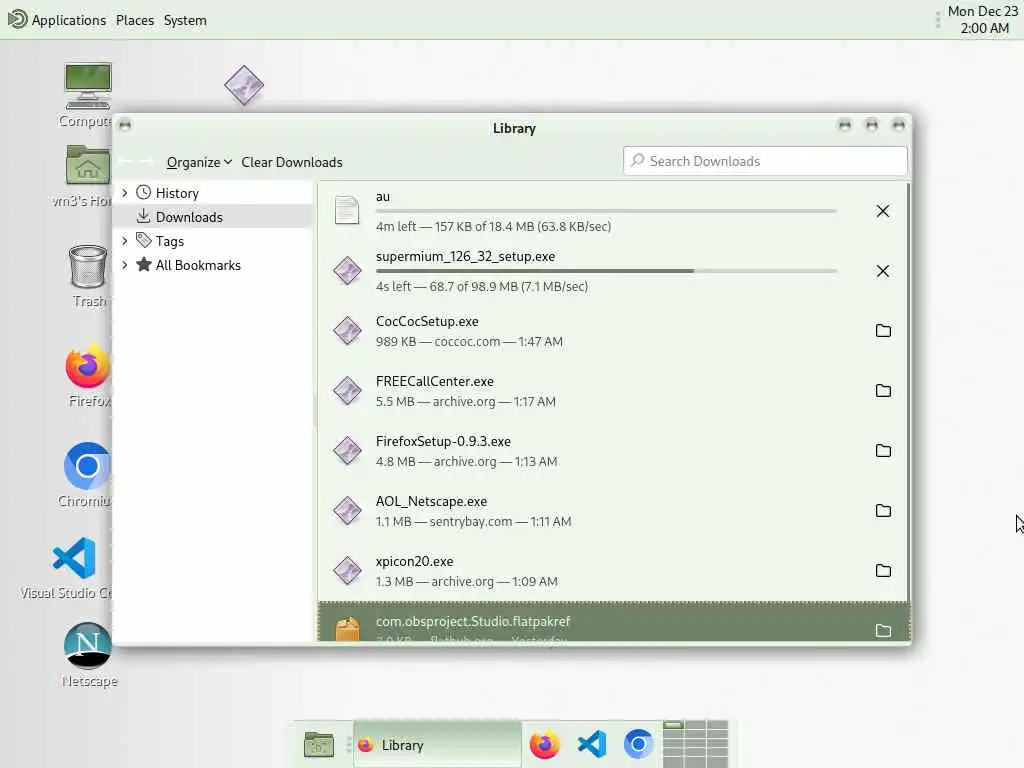Viewport: 1024px width, 768px height.
Task: Select the FirefoxSetup-0.9.3.exe file name
Action: [443, 441]
